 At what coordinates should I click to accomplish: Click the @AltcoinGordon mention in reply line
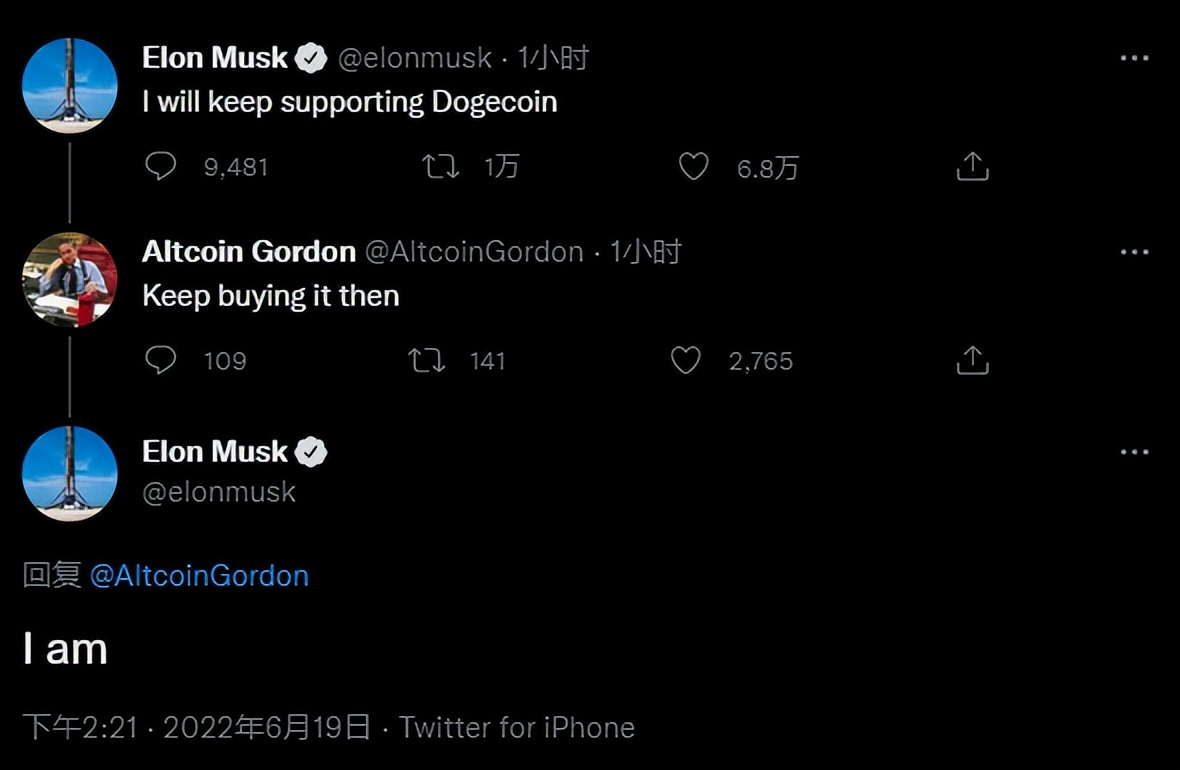pyautogui.click(x=199, y=576)
